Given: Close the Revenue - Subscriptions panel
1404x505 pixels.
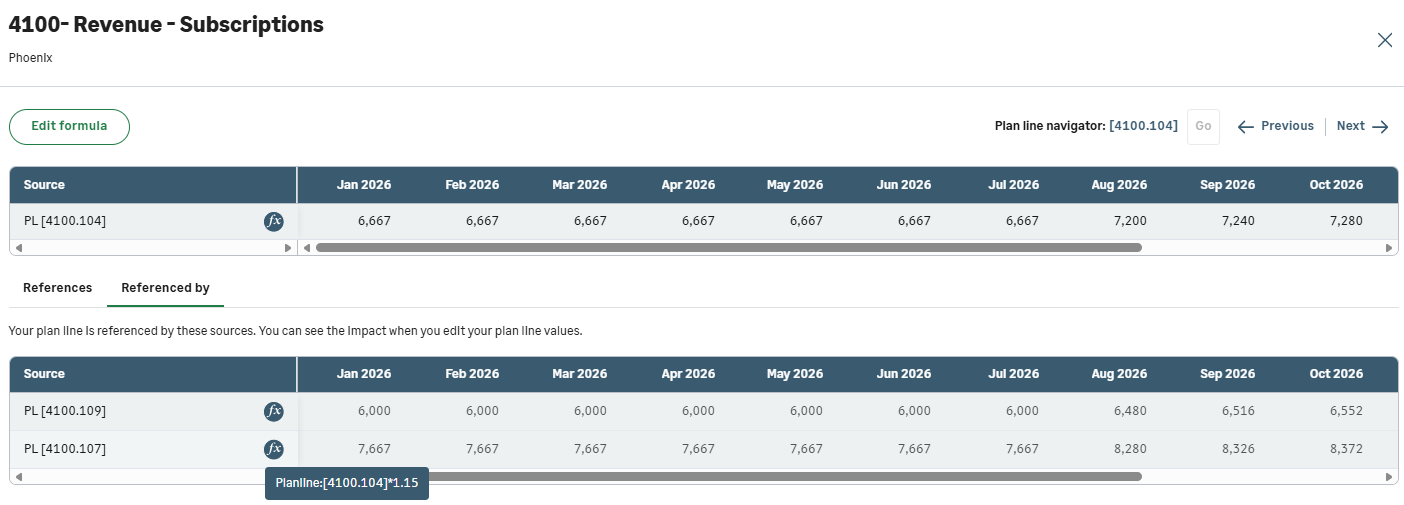Looking at the screenshot, I should point(1384,40).
